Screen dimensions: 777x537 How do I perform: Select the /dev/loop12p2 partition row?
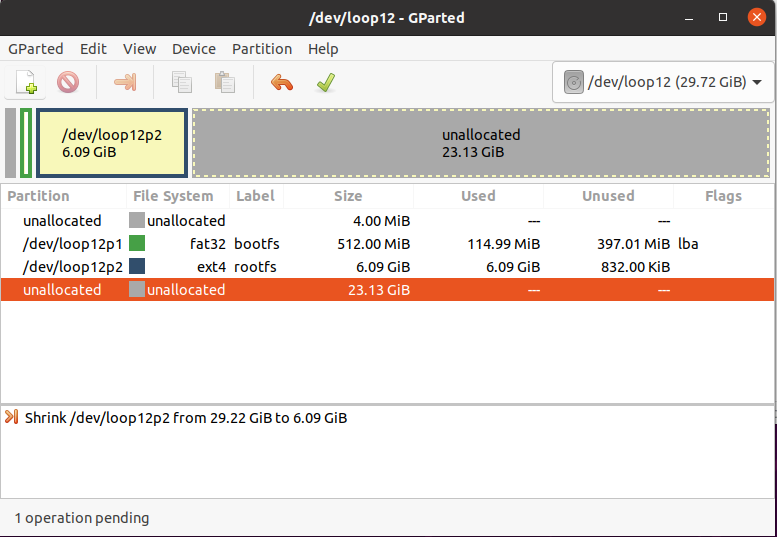pyautogui.click(x=388, y=267)
